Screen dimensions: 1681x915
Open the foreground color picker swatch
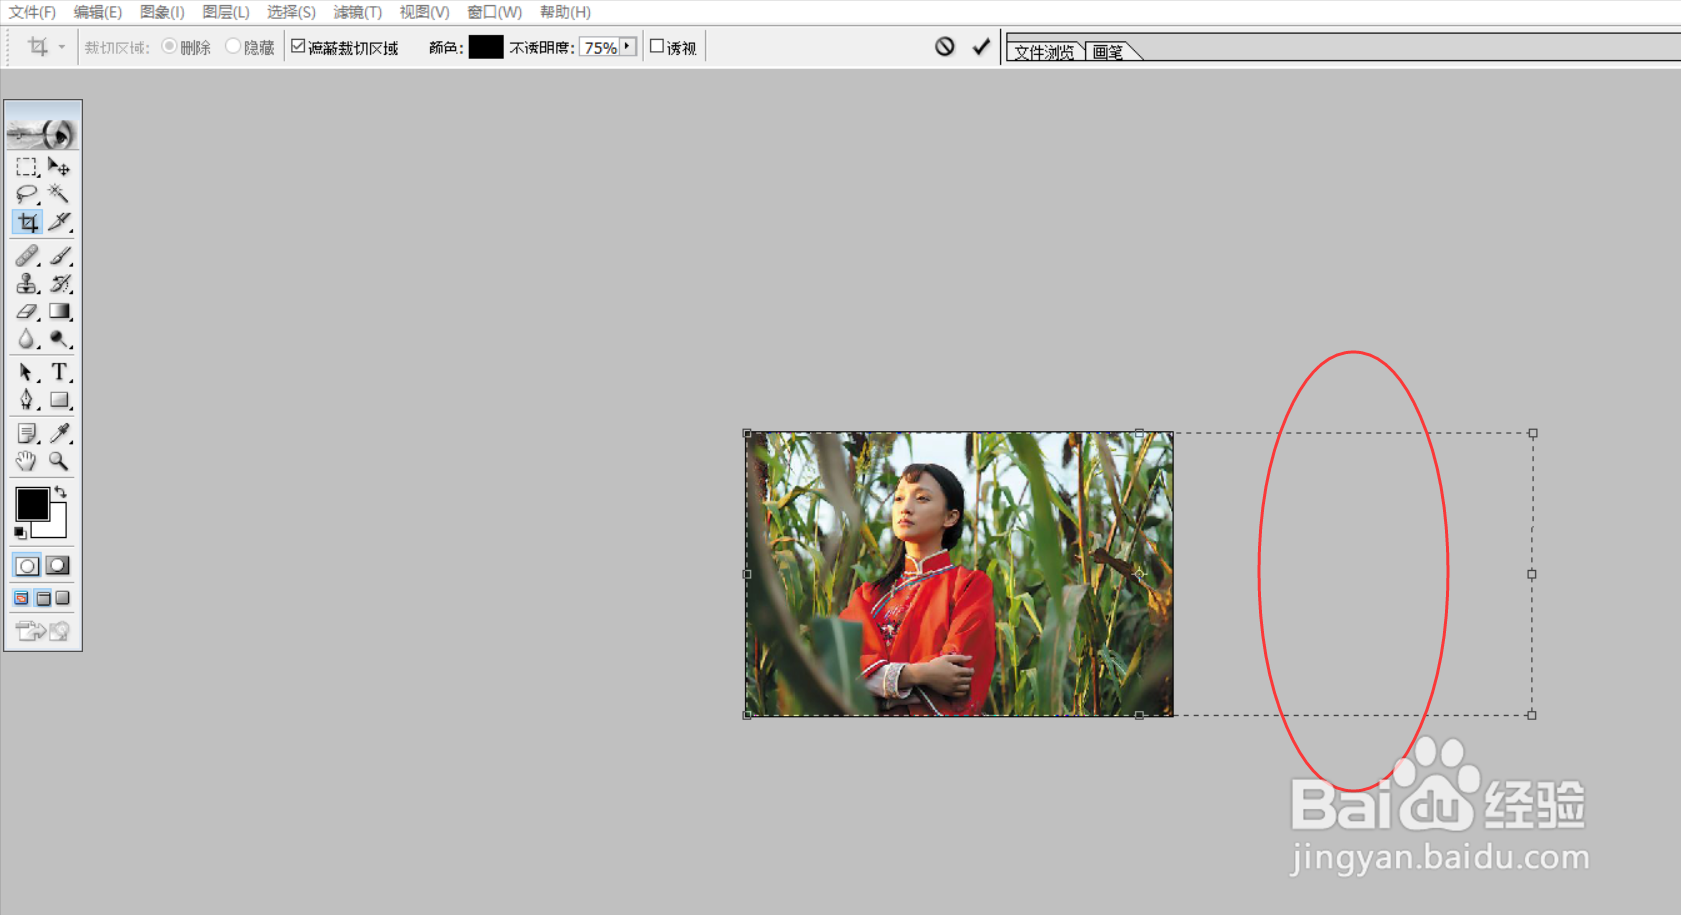(32, 504)
